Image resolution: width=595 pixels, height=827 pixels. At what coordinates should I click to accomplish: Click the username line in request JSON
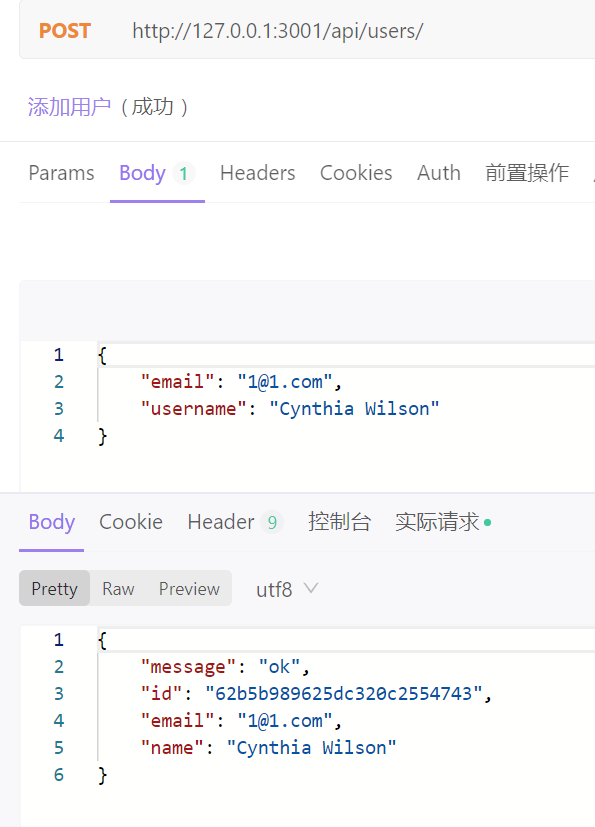(x=290, y=409)
